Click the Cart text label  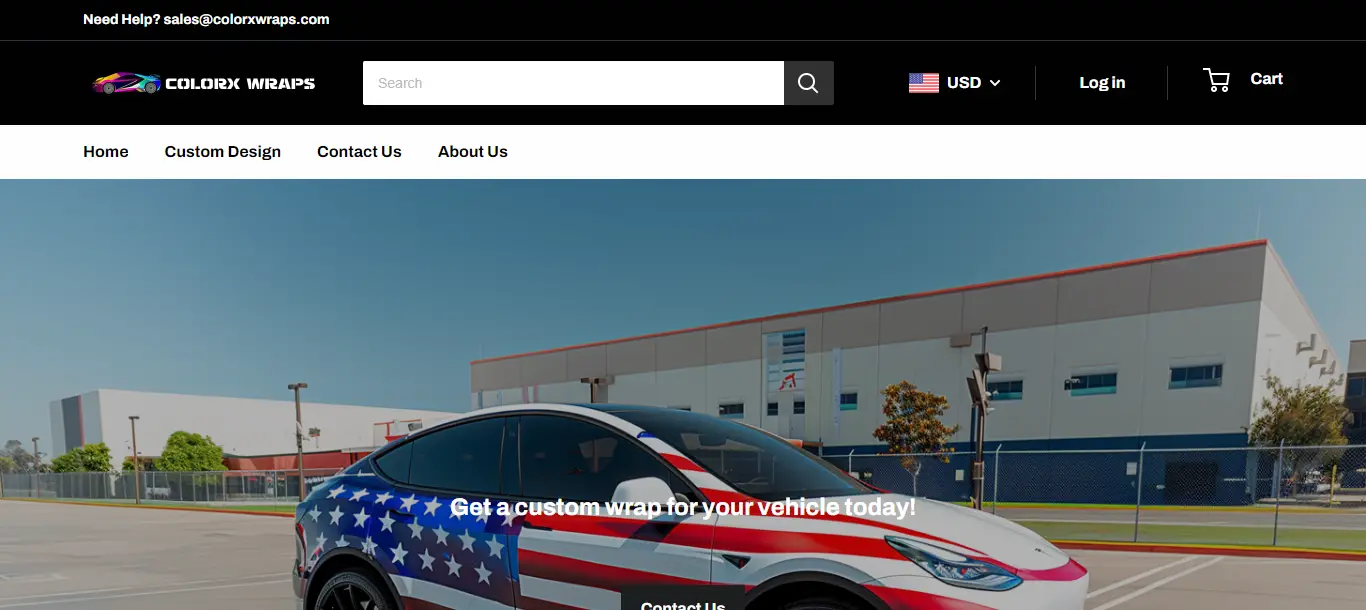[x=1266, y=79]
